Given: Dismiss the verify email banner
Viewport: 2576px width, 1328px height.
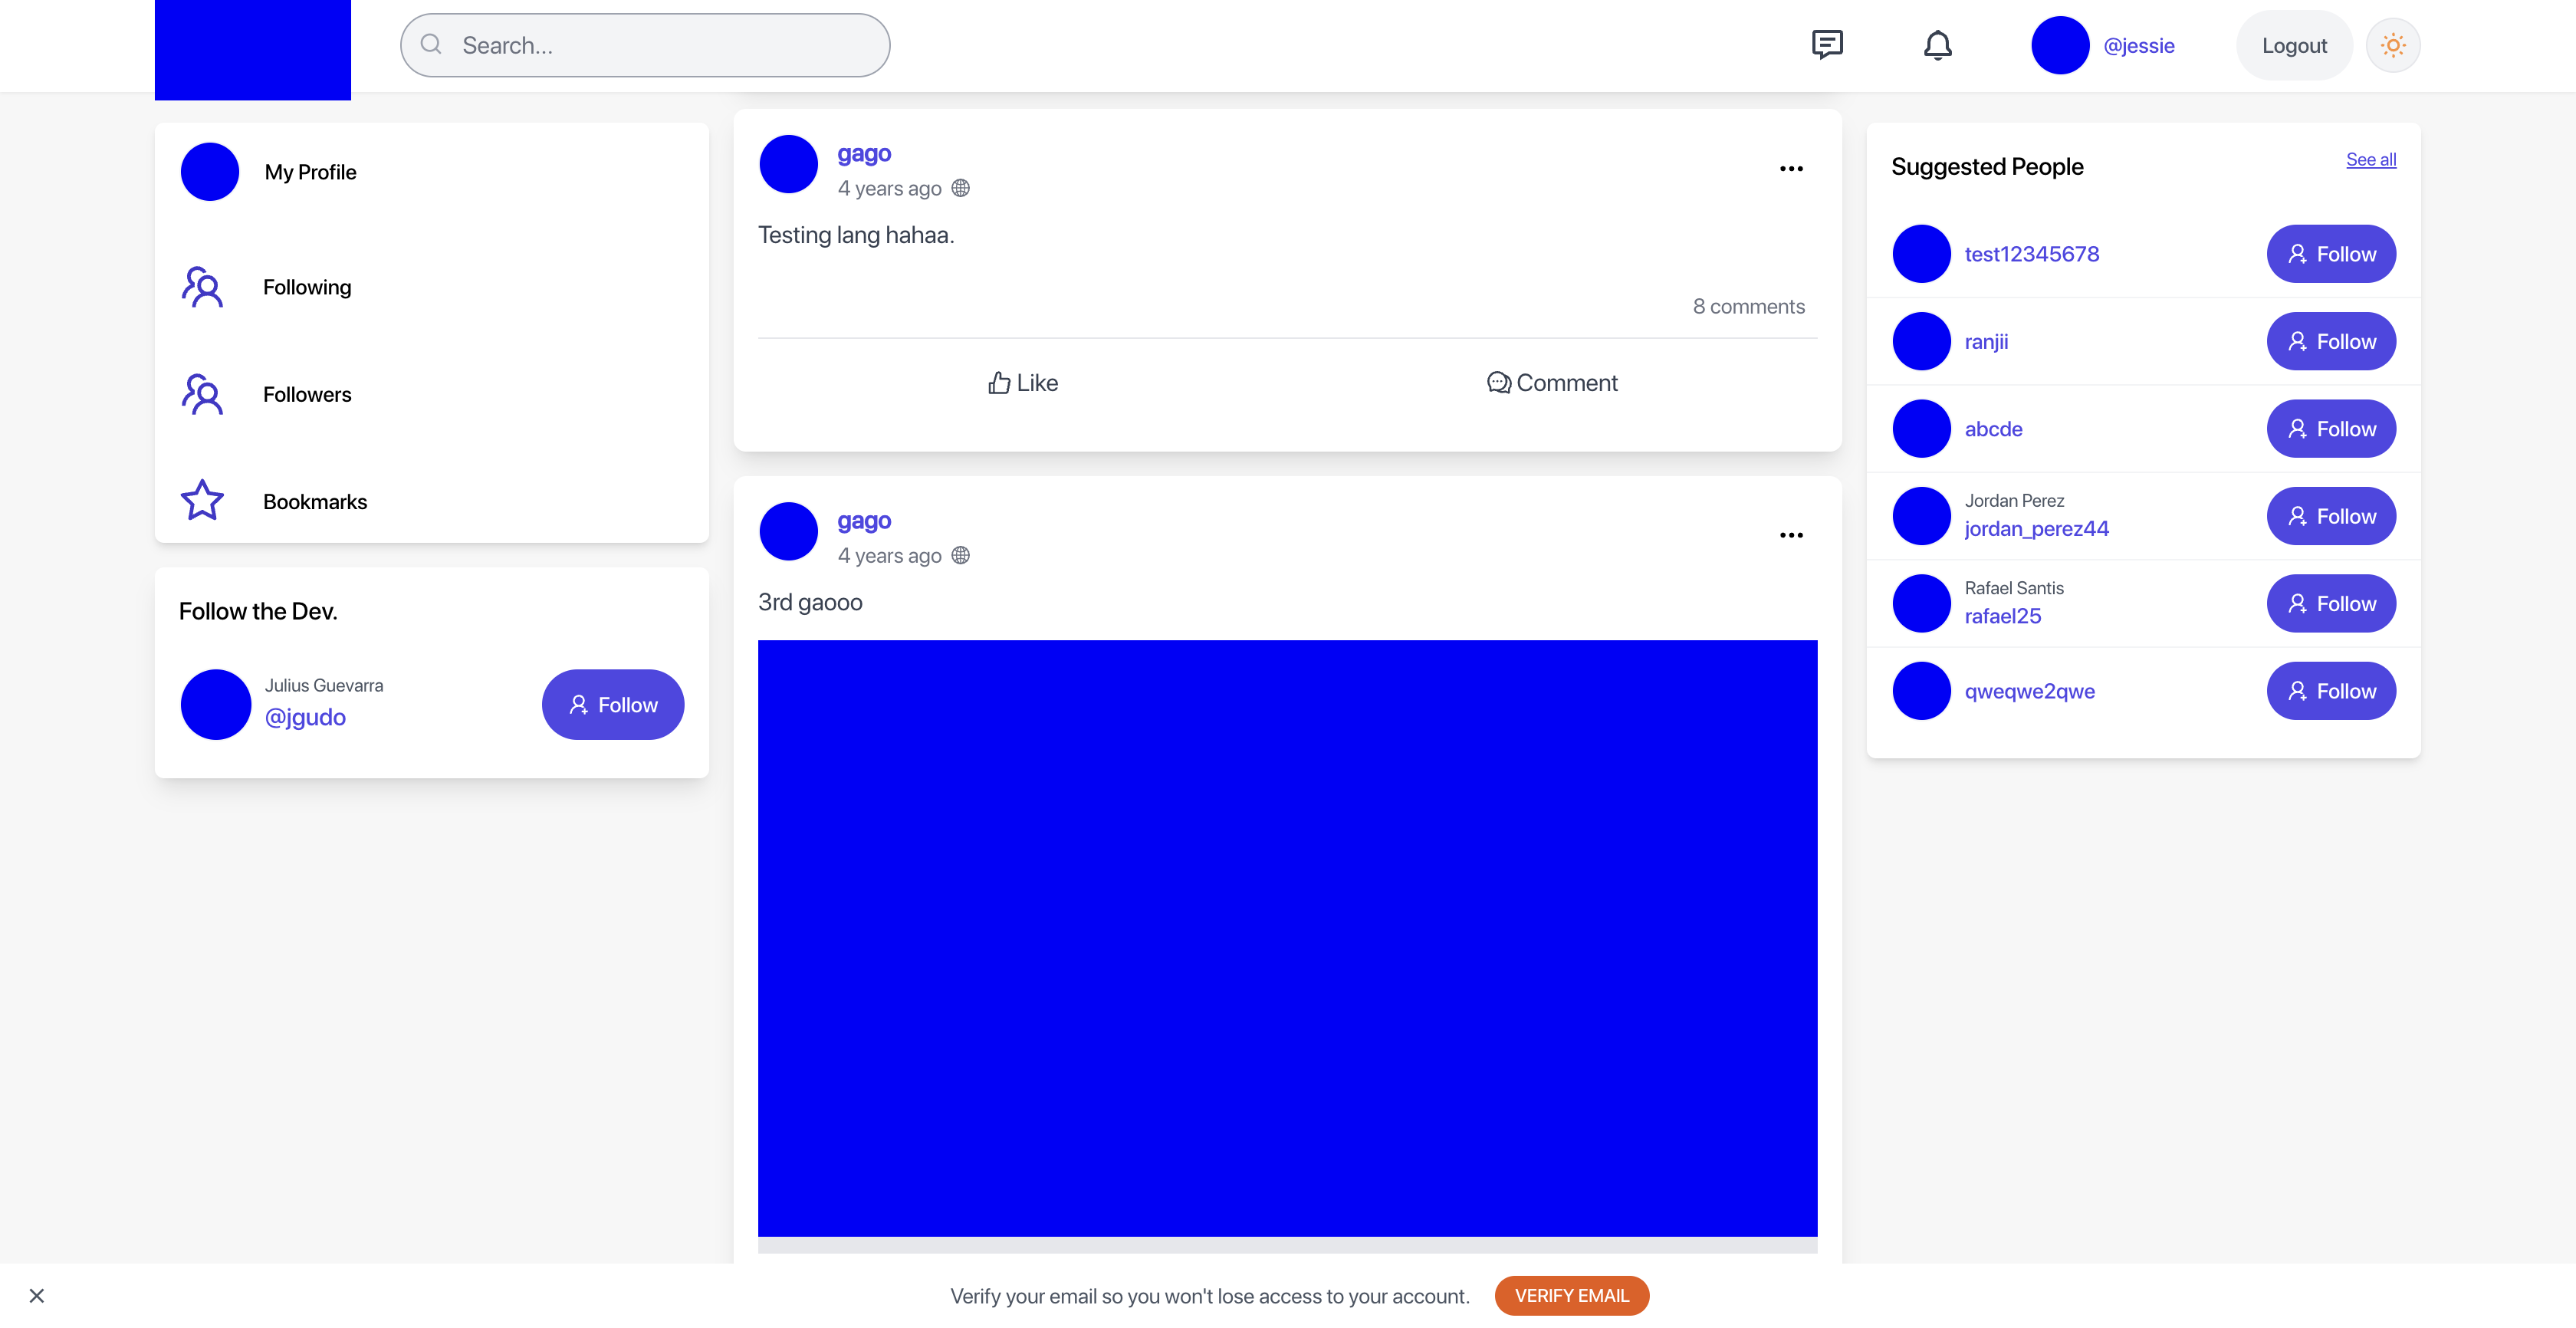Looking at the screenshot, I should click(37, 1296).
